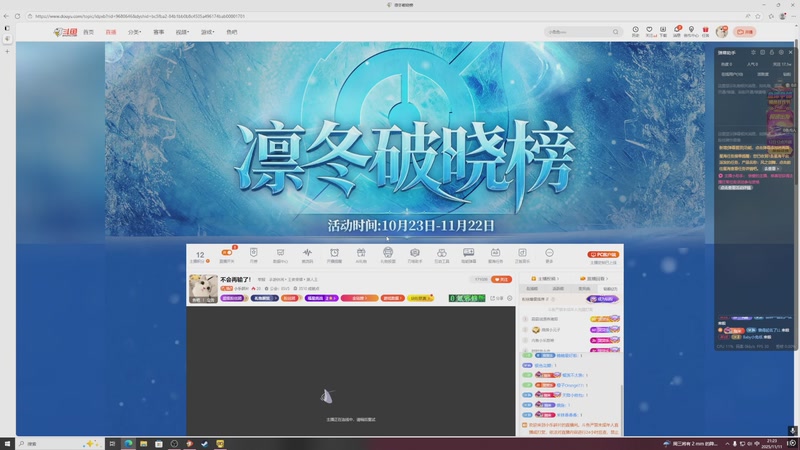Click the search magnifier icon
The height and width of the screenshot is (450, 800).
click(x=616, y=32)
